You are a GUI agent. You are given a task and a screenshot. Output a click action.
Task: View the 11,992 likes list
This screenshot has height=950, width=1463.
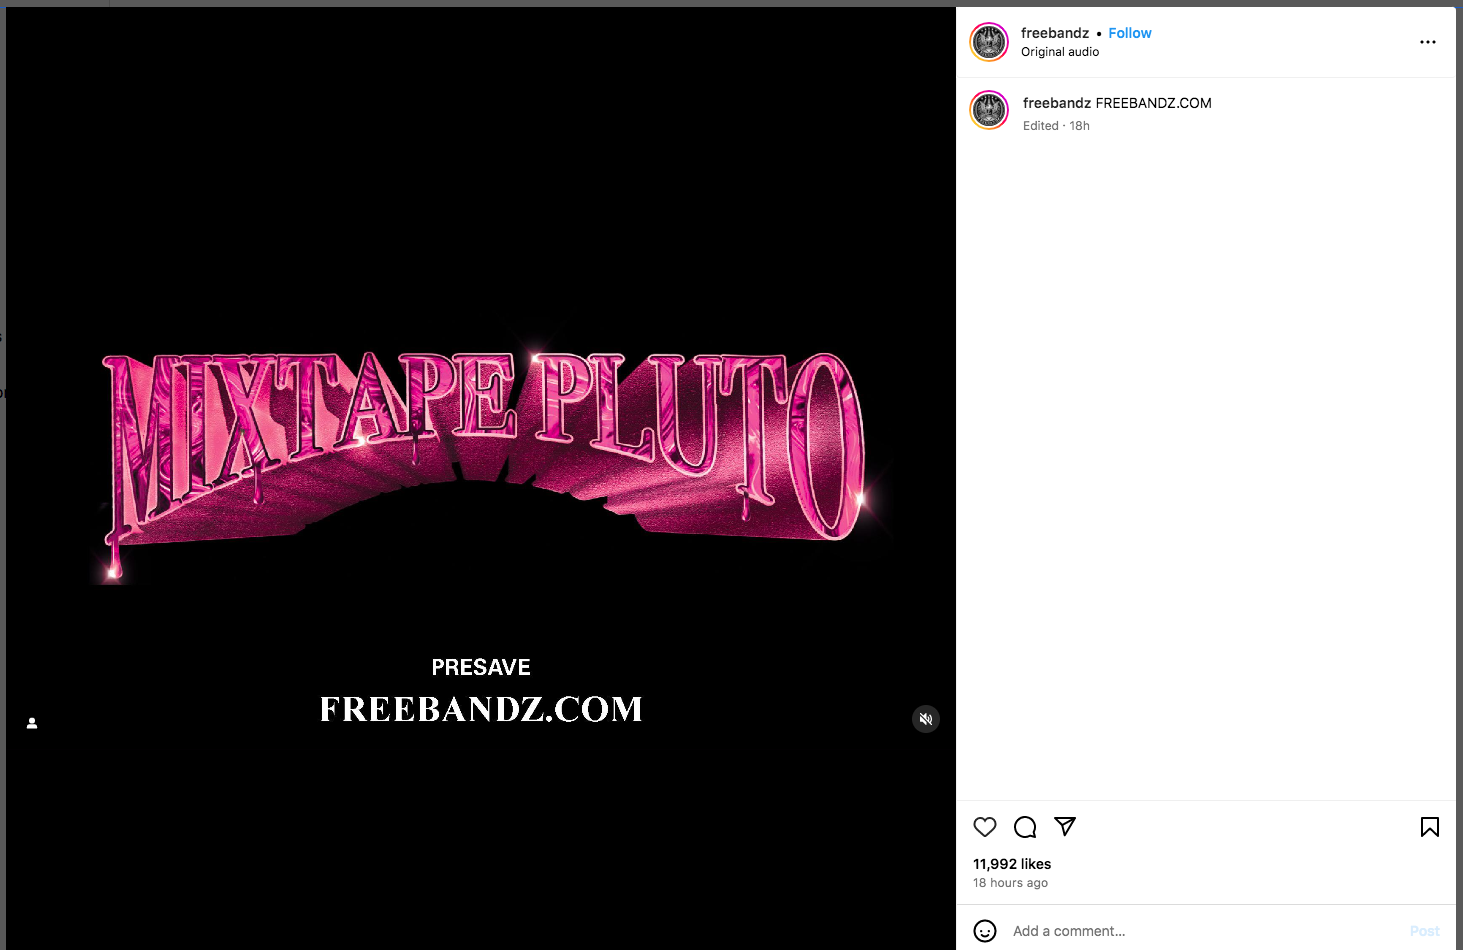(x=1012, y=864)
